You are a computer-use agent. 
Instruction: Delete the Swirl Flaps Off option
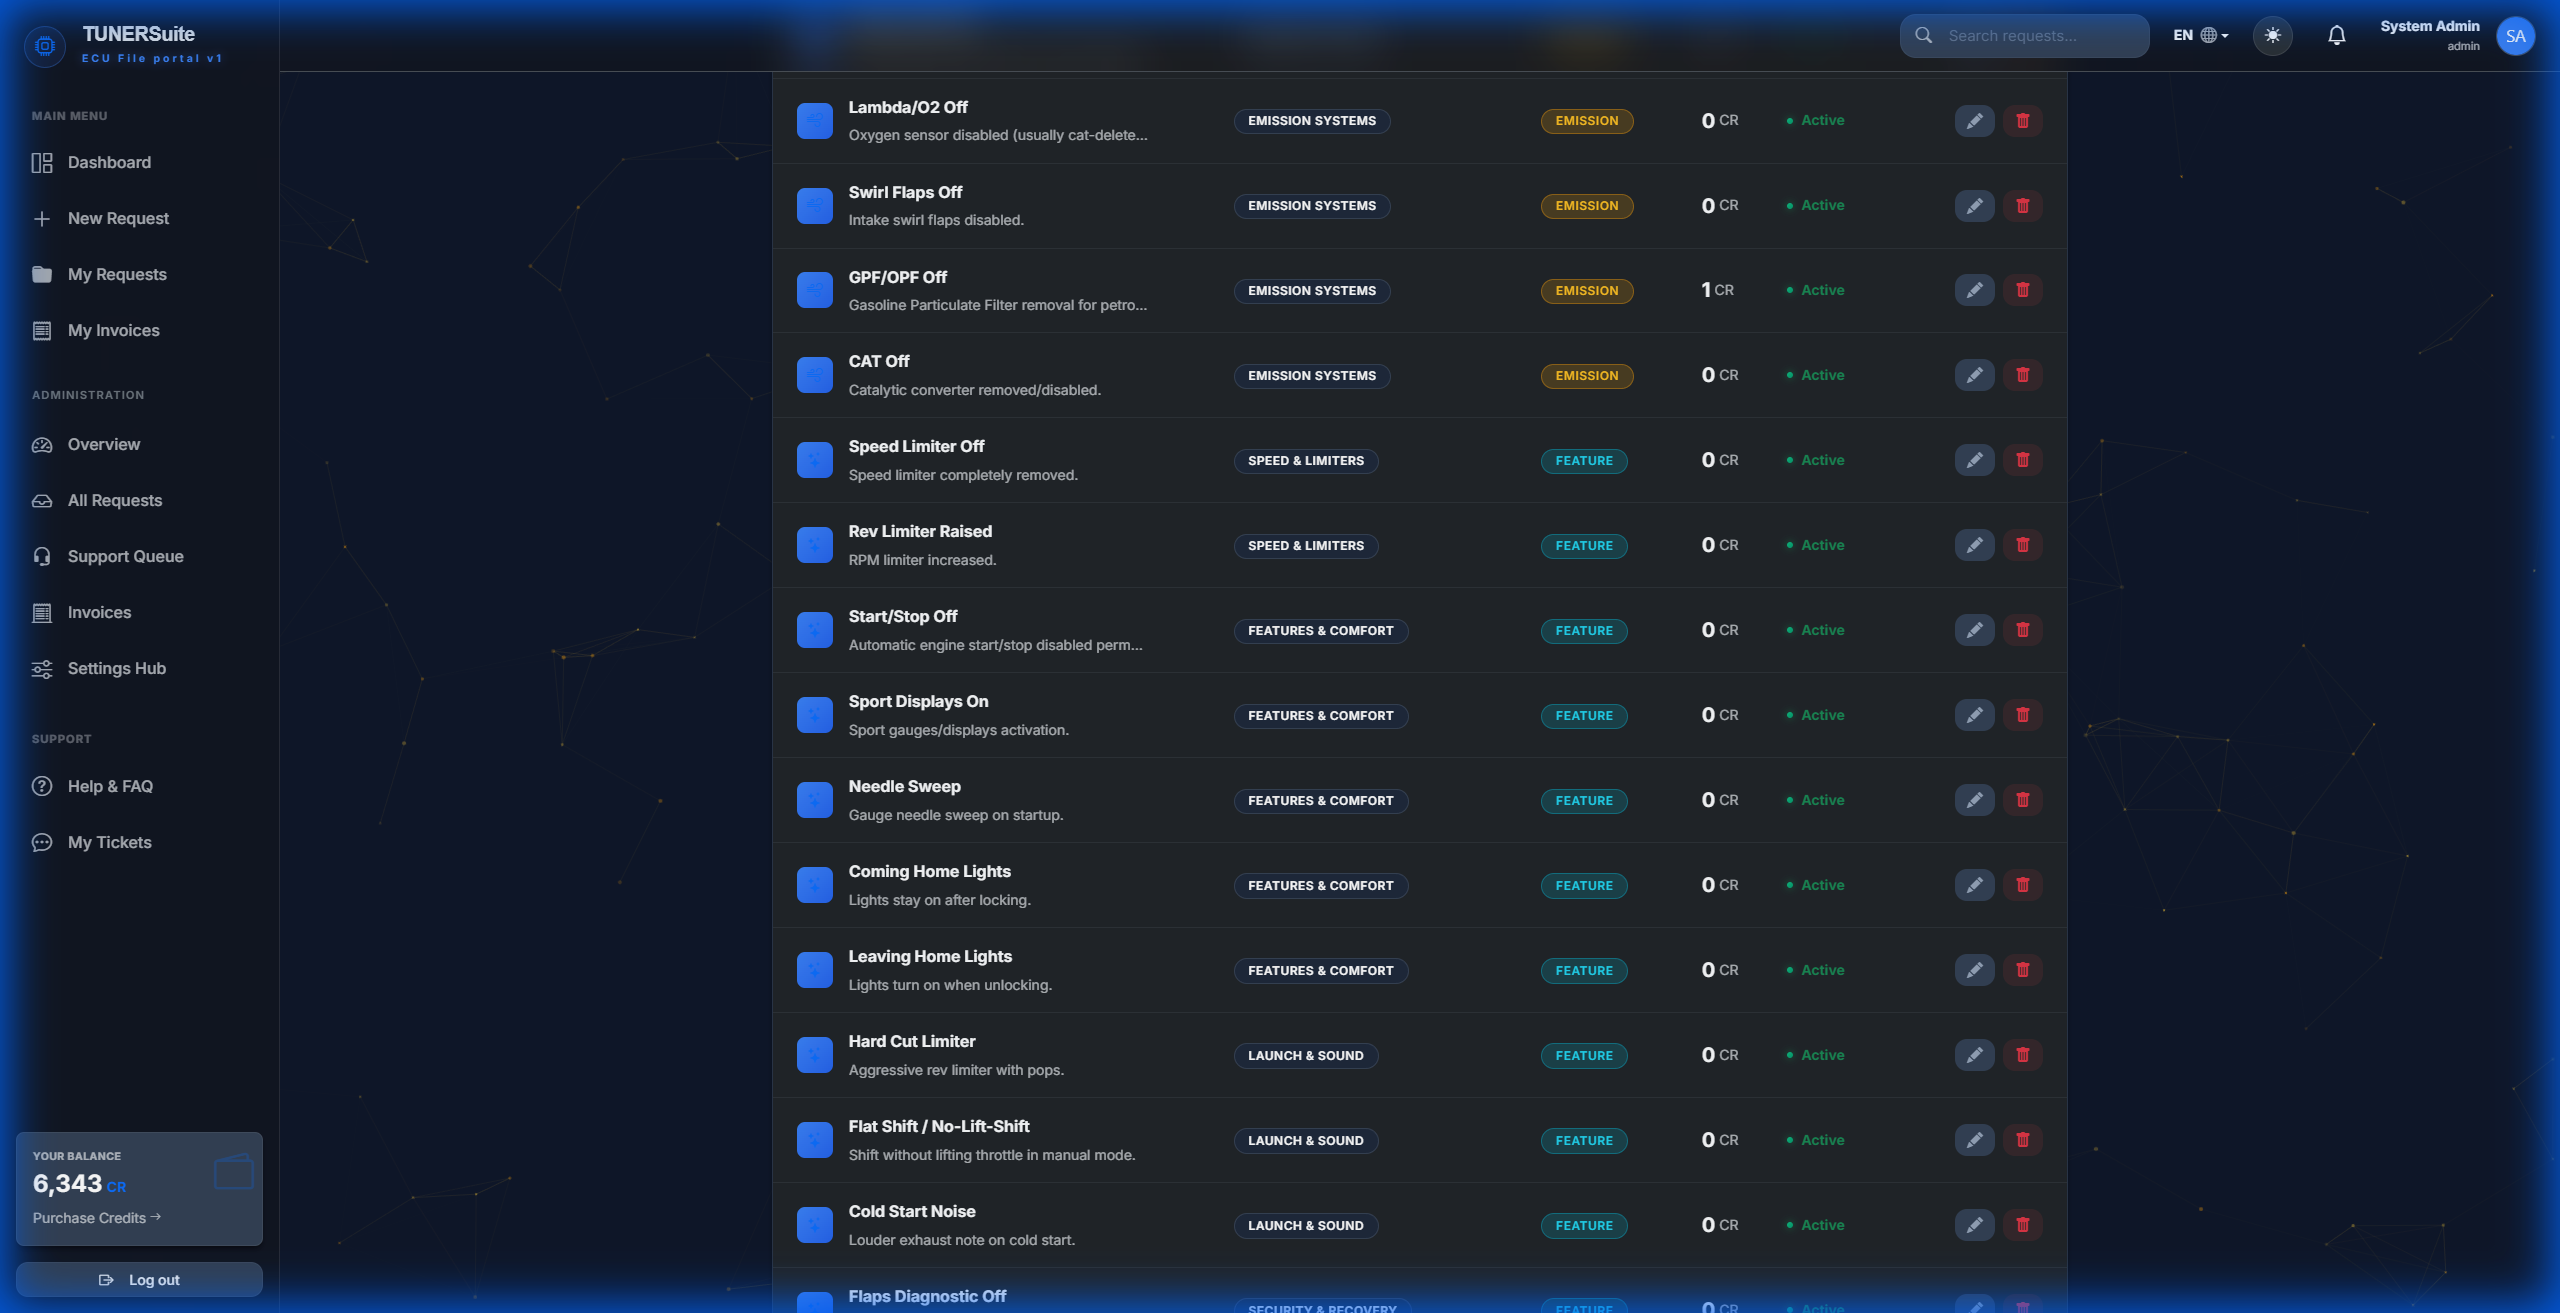pyautogui.click(x=2022, y=206)
